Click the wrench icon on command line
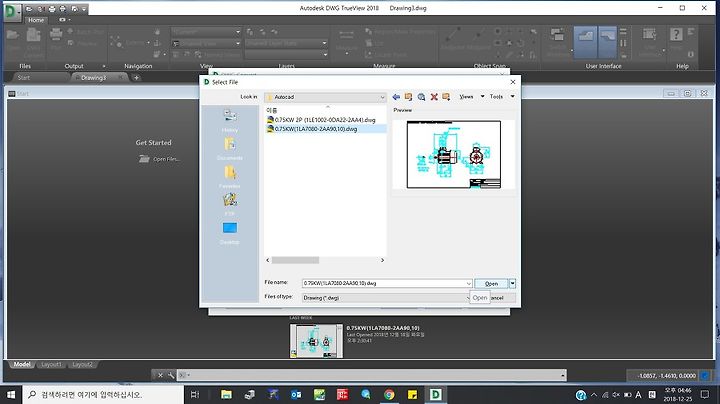This screenshot has width=720, height=404. coord(171,375)
